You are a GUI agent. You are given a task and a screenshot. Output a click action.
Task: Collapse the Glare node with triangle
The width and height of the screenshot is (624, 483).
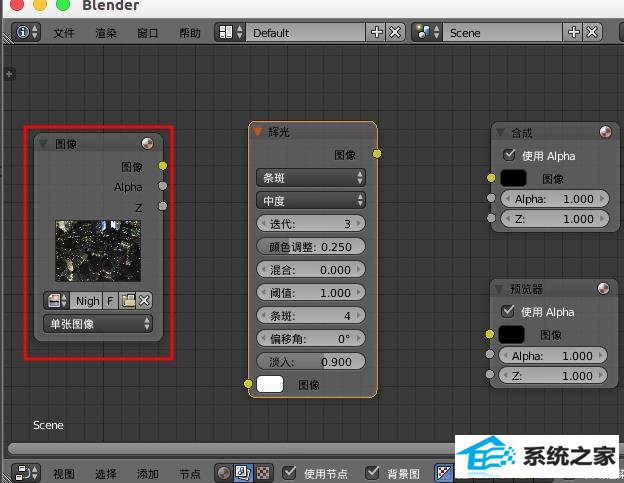[x=258, y=132]
